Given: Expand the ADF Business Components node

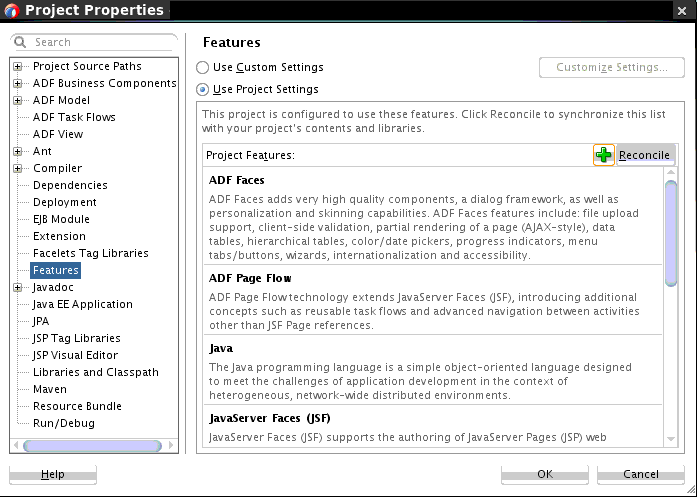Looking at the screenshot, I should click(x=17, y=84).
